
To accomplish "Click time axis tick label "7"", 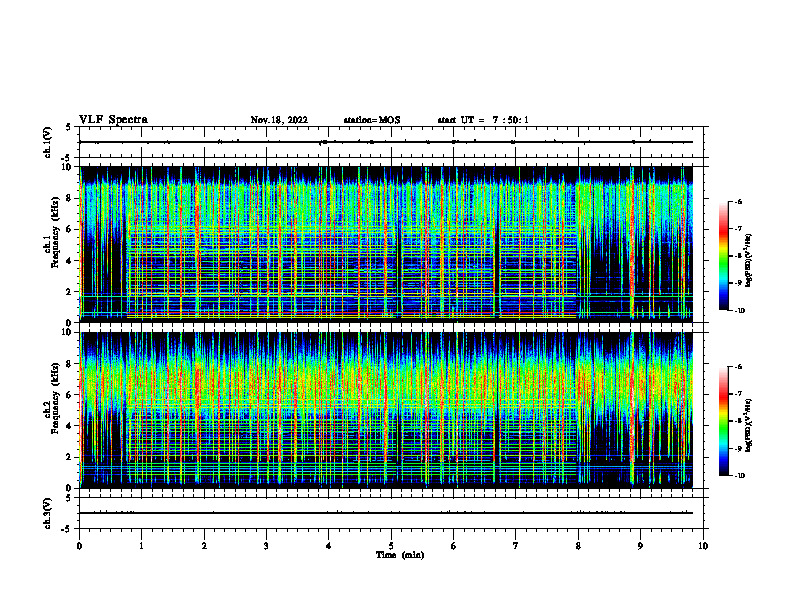I will point(516,546).
